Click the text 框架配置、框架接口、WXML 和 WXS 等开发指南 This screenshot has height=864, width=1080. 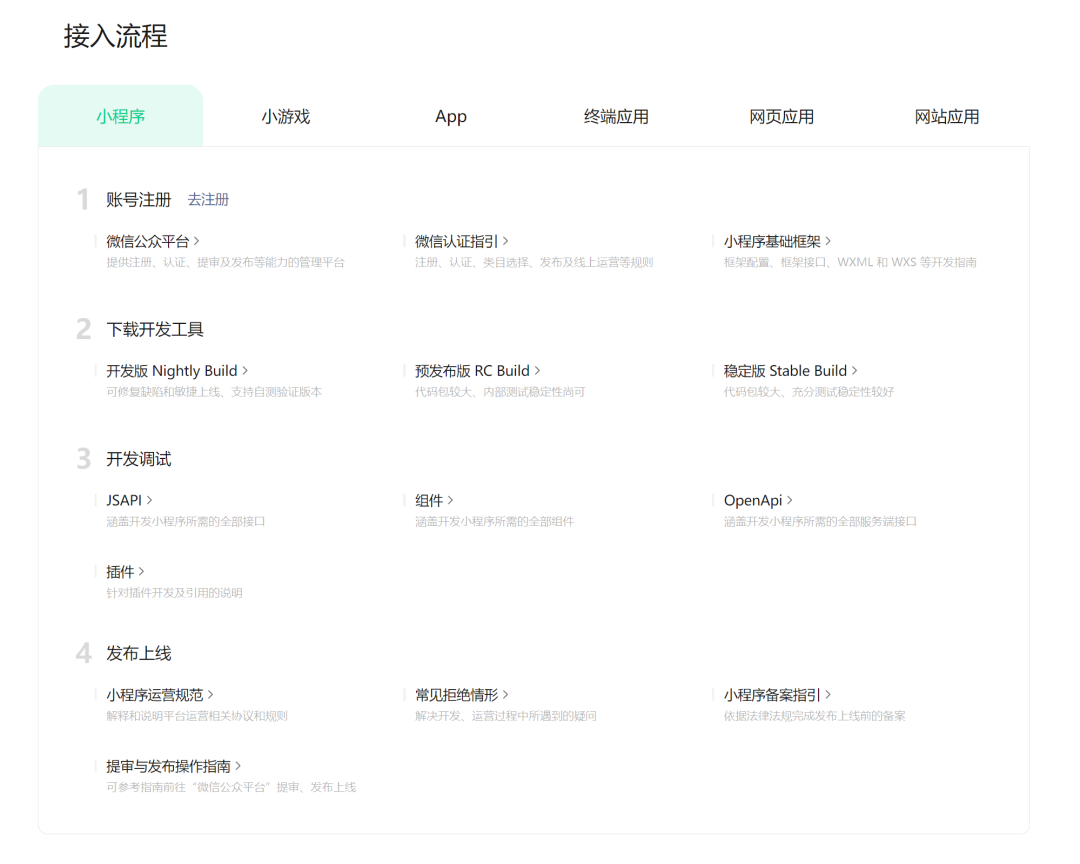point(850,263)
